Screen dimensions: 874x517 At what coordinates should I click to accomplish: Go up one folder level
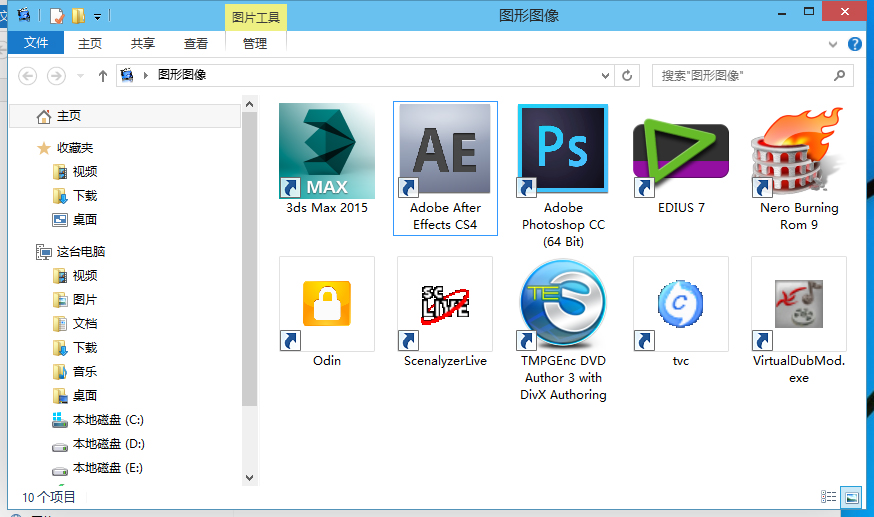point(103,76)
